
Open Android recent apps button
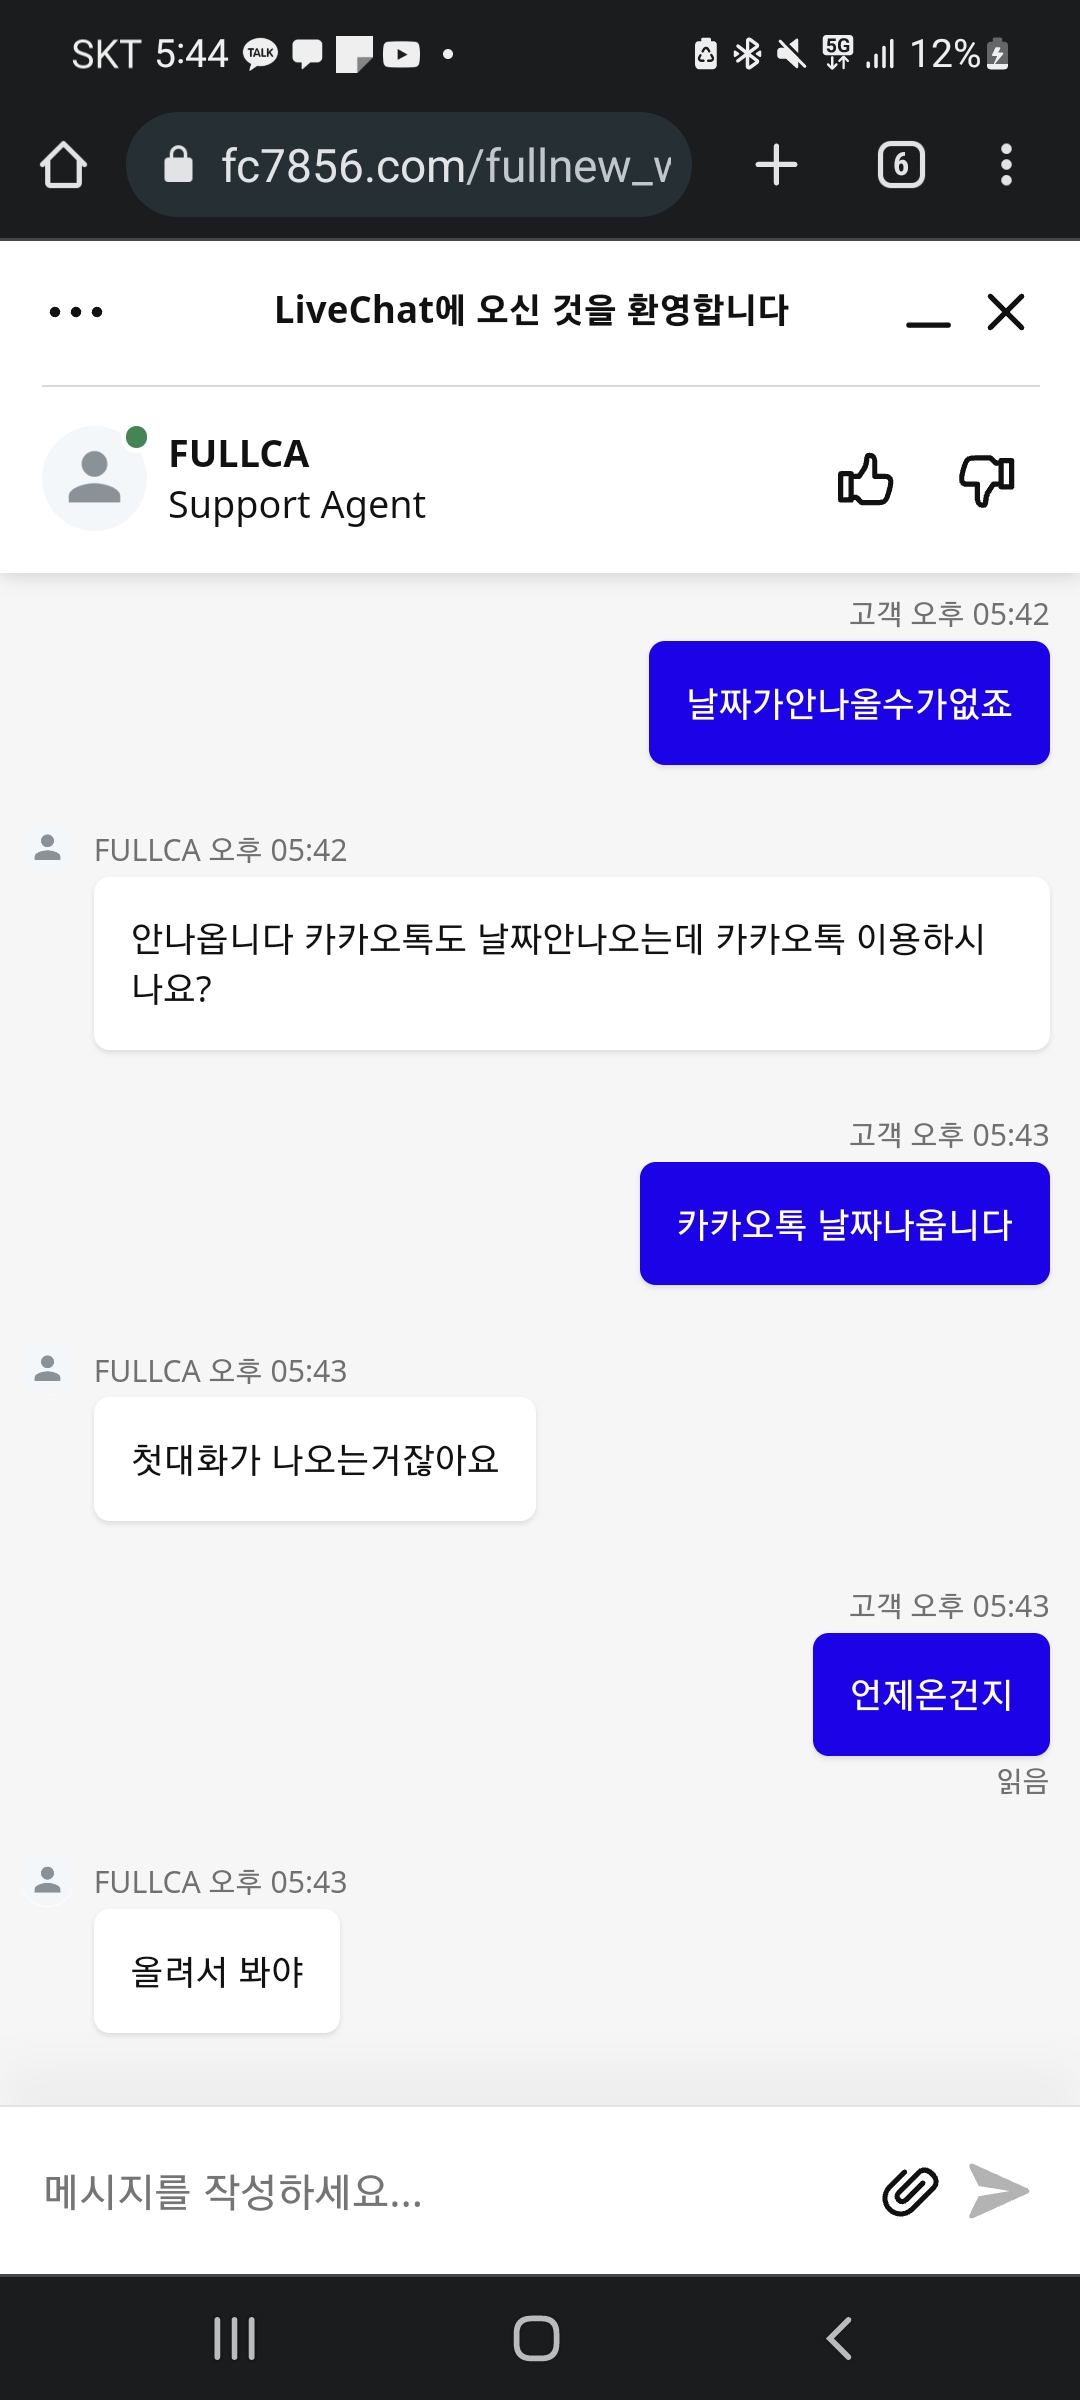pyautogui.click(x=235, y=2339)
